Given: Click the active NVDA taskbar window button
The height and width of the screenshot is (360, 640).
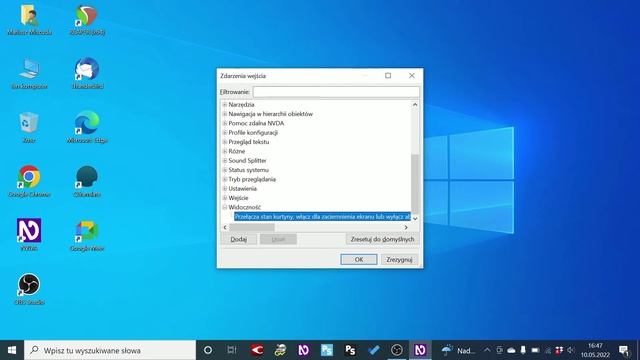Looking at the screenshot, I should [420, 350].
